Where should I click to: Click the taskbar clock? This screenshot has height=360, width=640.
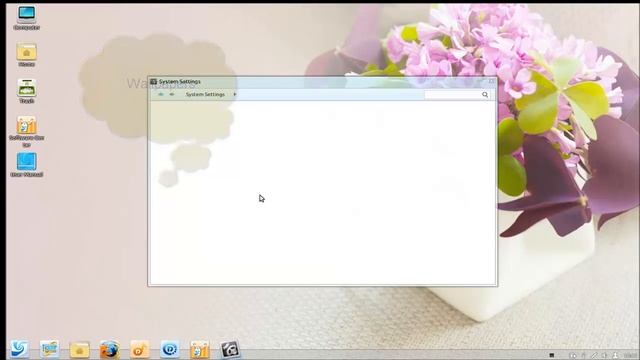[632, 356]
